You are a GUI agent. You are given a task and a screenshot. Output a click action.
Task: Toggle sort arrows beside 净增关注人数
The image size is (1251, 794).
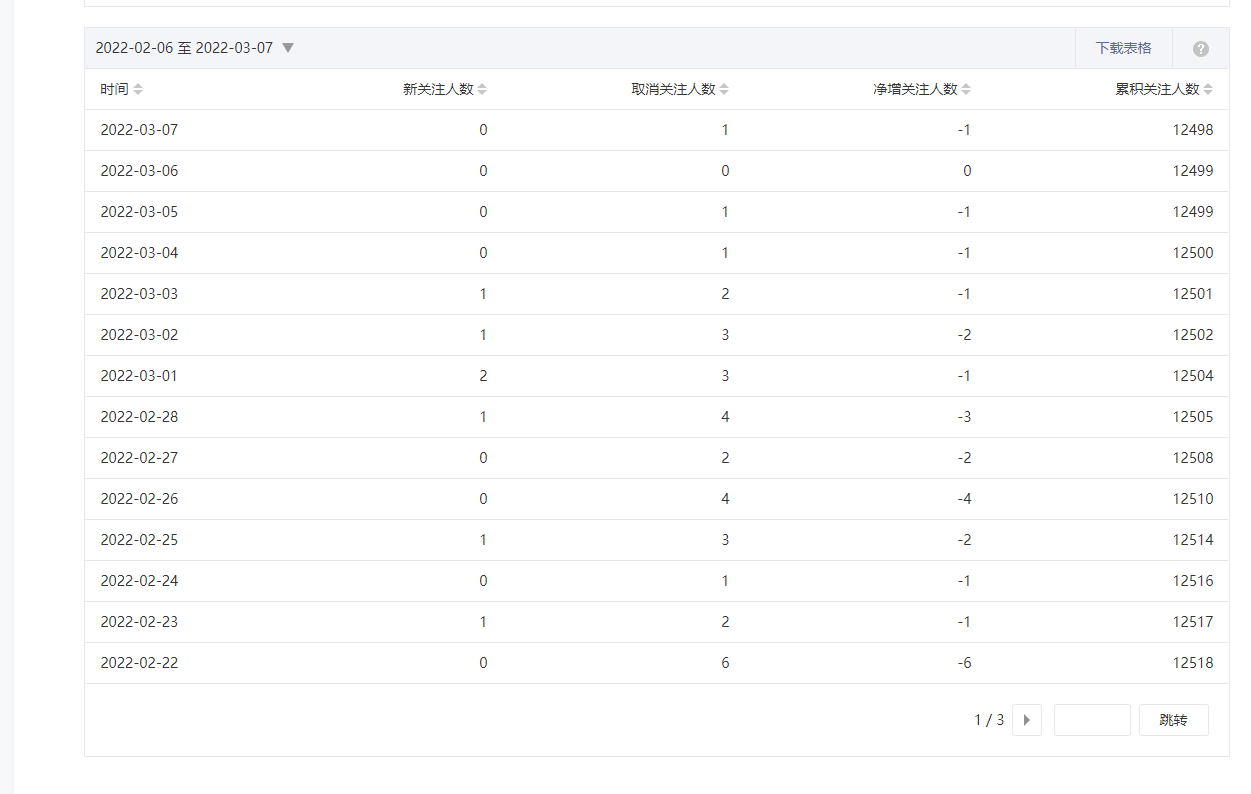(966, 89)
